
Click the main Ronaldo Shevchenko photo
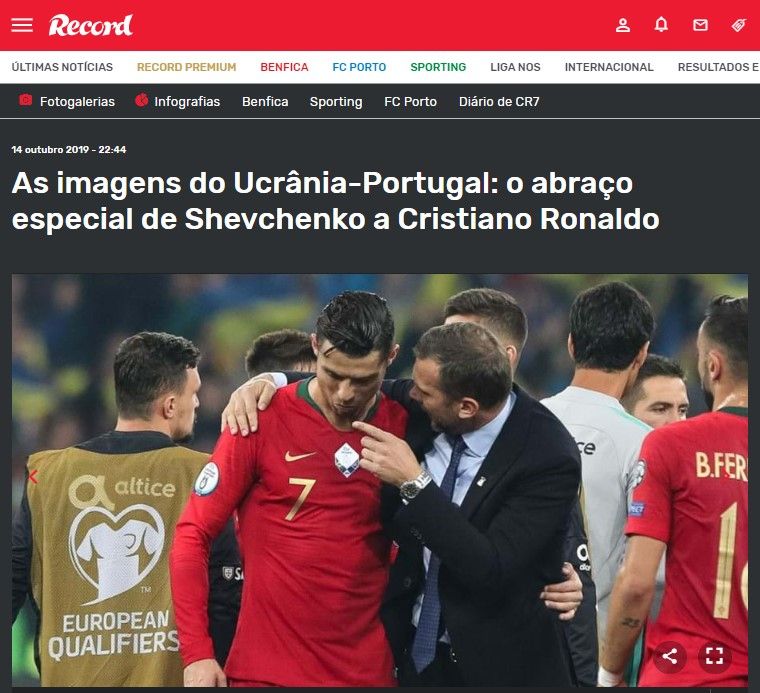(x=380, y=480)
